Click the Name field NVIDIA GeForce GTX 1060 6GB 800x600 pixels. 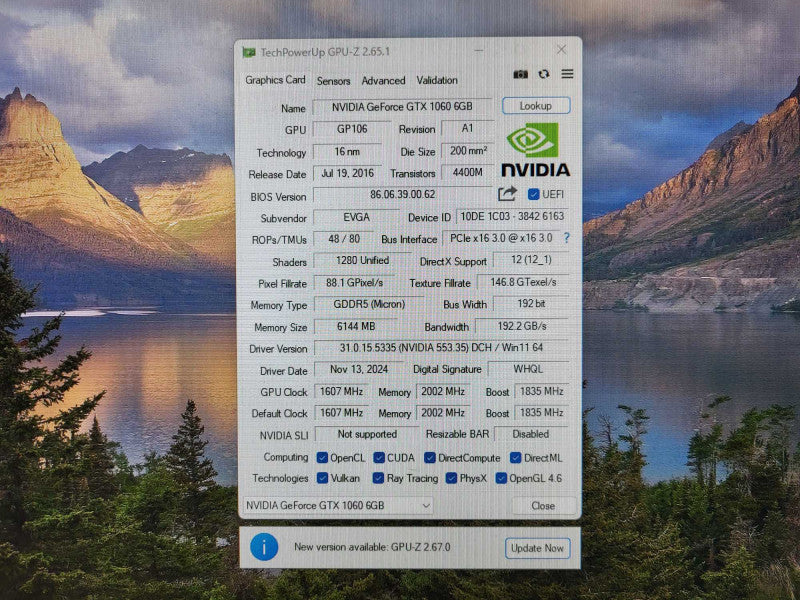(x=402, y=107)
